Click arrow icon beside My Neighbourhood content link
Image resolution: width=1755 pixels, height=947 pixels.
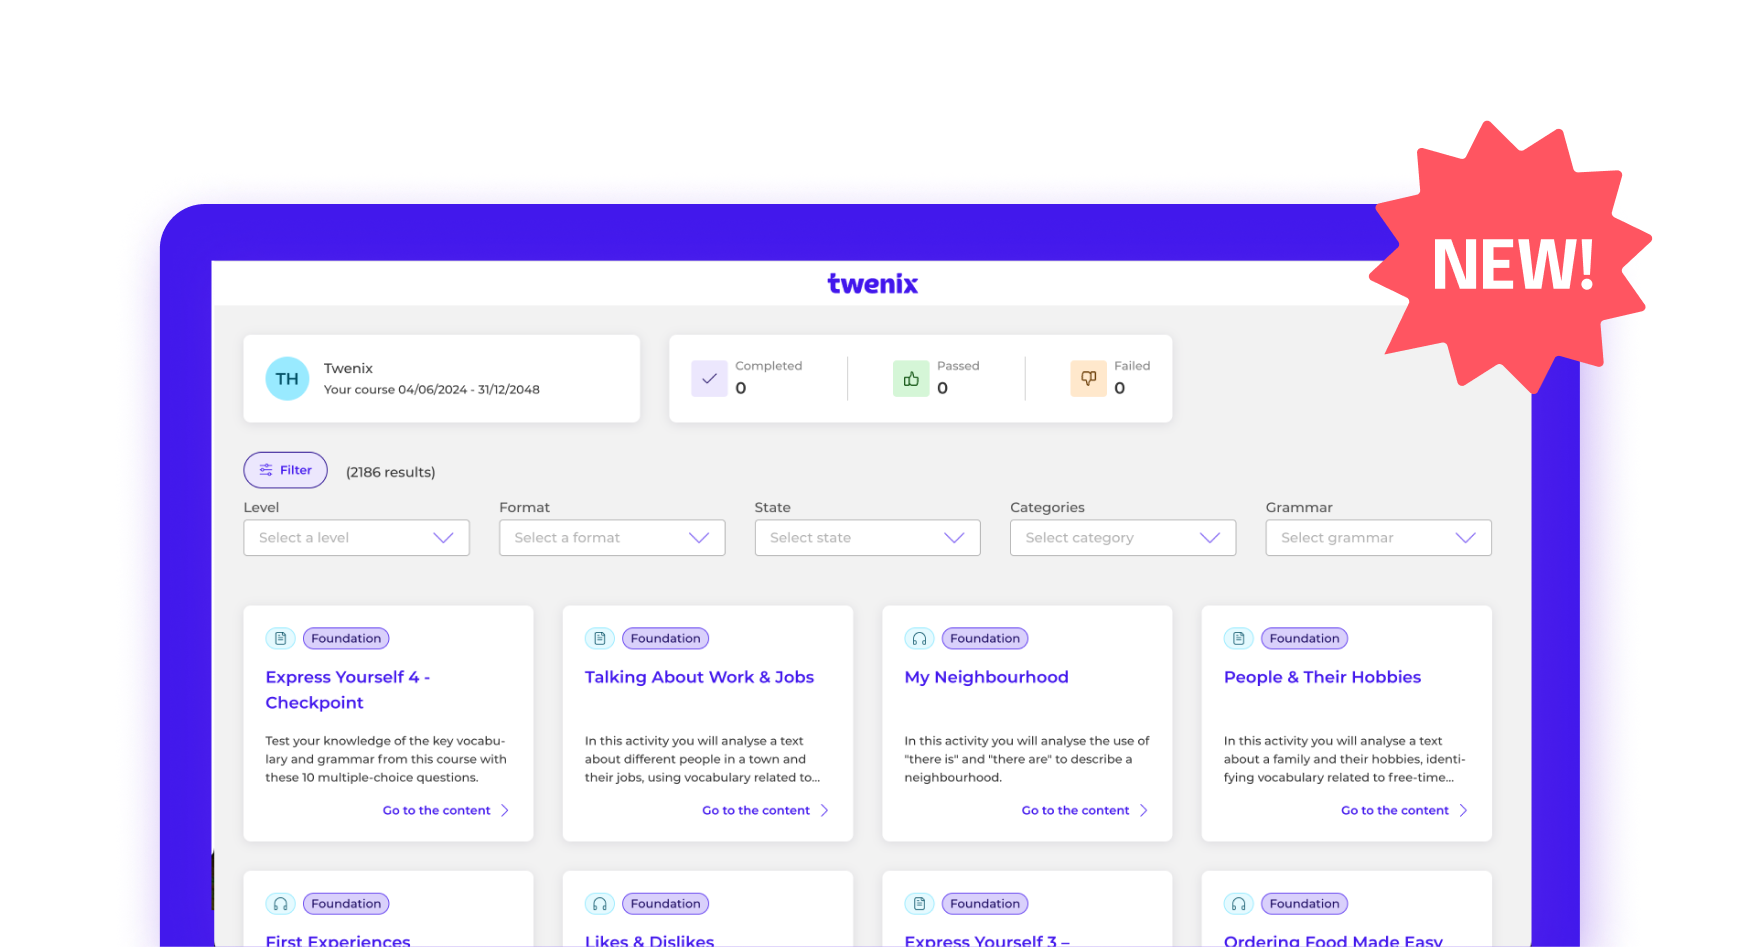pos(1144,811)
